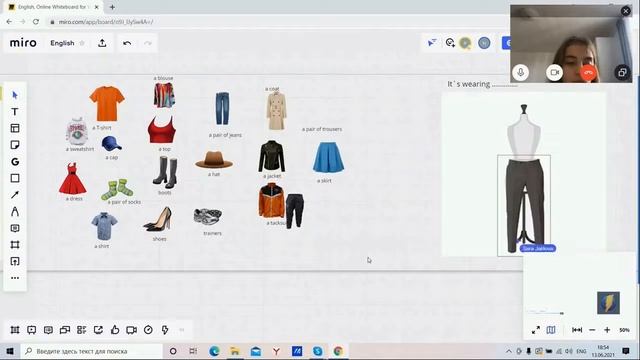The width and height of the screenshot is (640, 360).
Task: Open Skype from the taskbar
Action: pos(318,351)
